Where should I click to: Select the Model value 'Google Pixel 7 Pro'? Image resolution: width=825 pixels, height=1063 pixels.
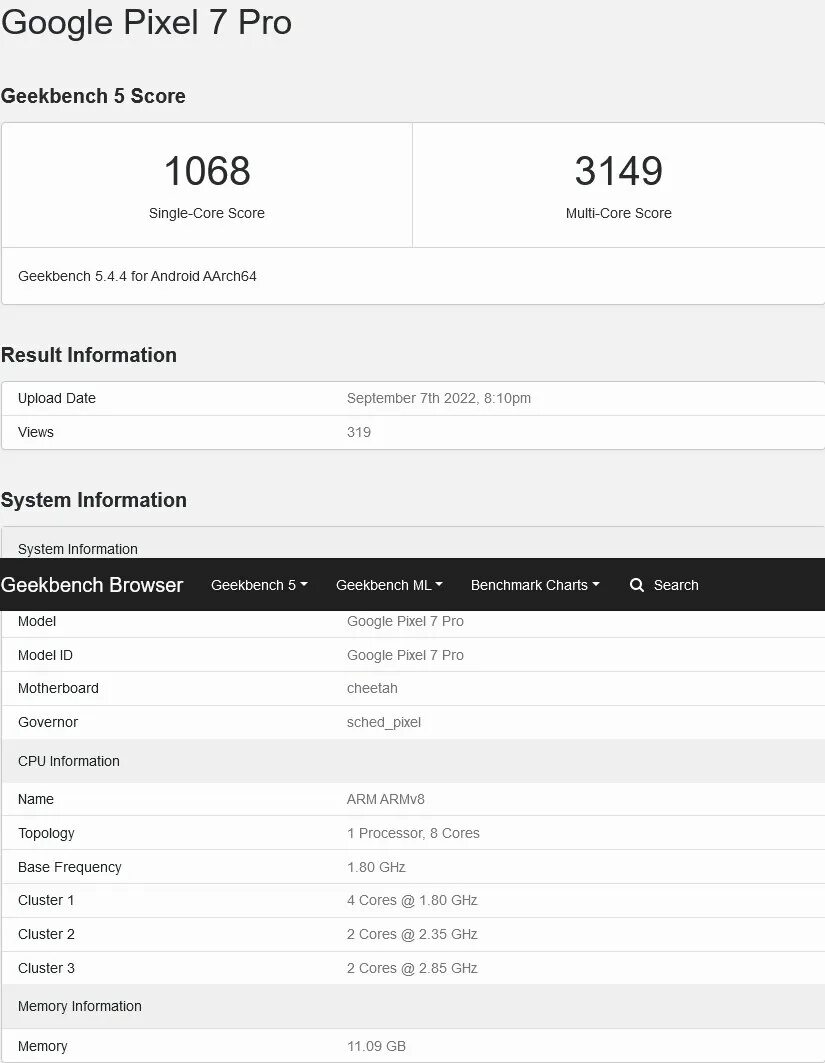pos(405,621)
